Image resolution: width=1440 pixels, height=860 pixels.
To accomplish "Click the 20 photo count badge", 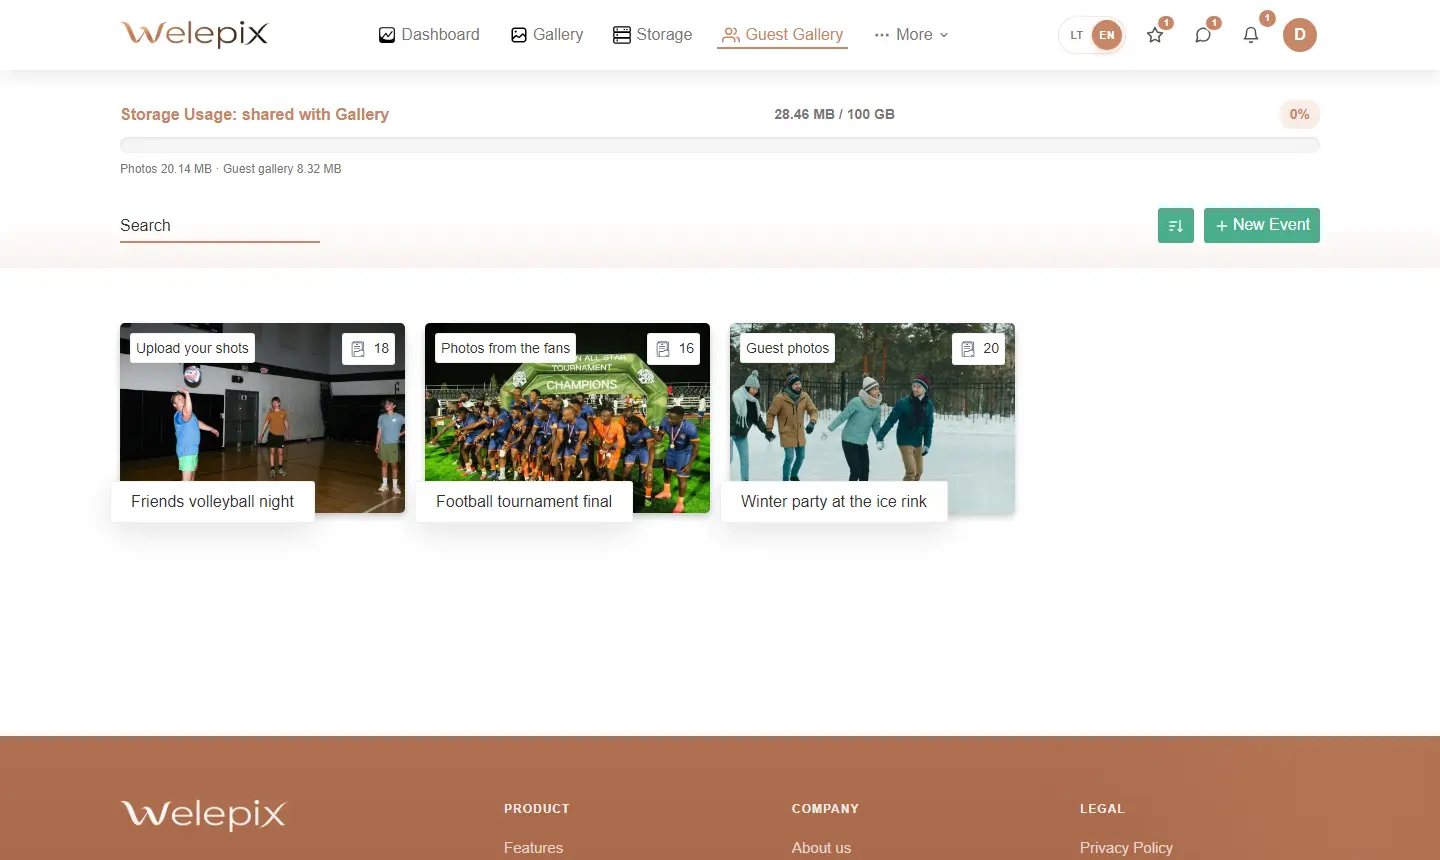I will [979, 348].
